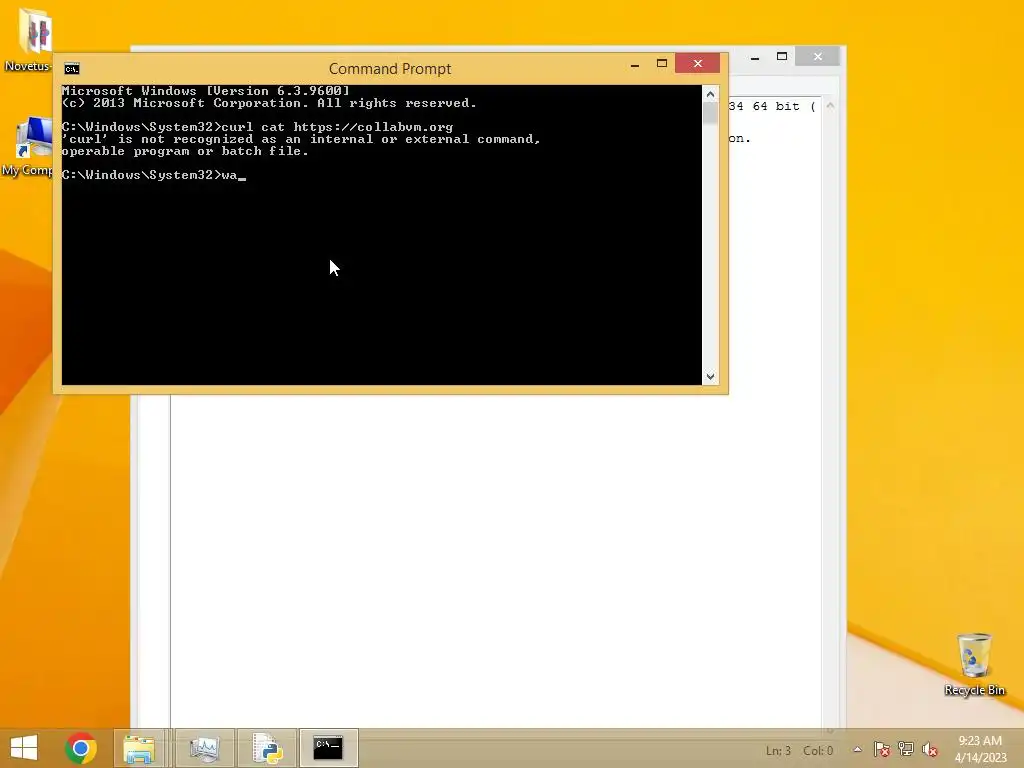Select the Command Prompt taskbar button
The image size is (1024, 768).
click(x=328, y=748)
